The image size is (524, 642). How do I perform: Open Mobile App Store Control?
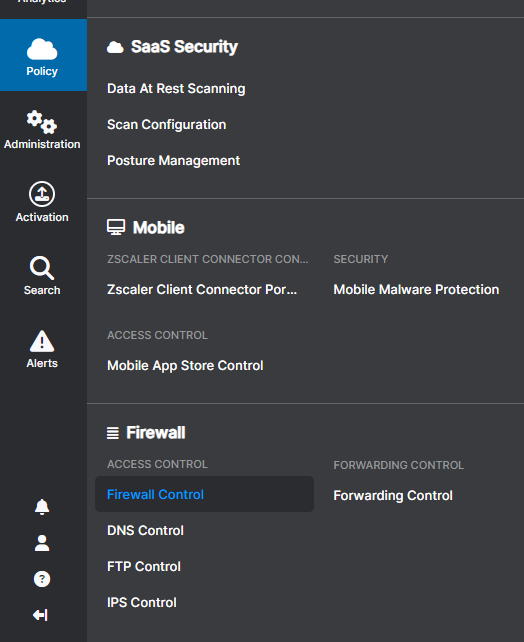click(185, 366)
